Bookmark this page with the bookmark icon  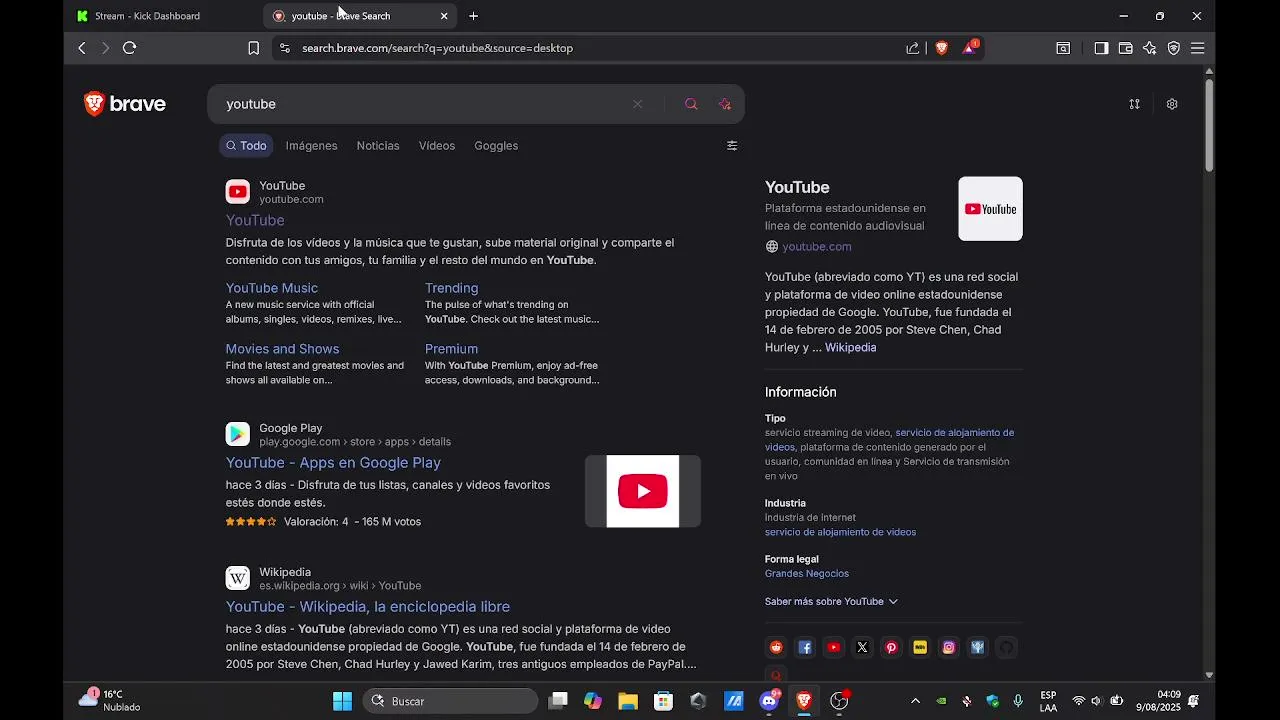(253, 48)
